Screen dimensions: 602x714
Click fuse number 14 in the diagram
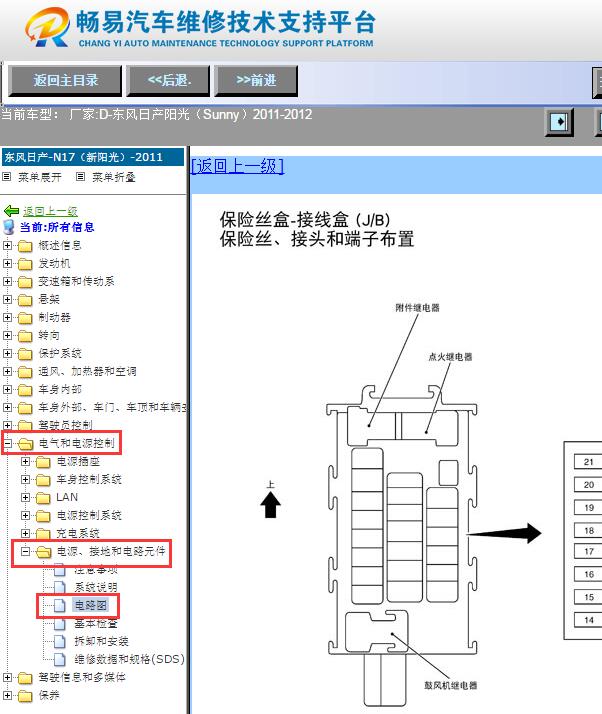588,620
